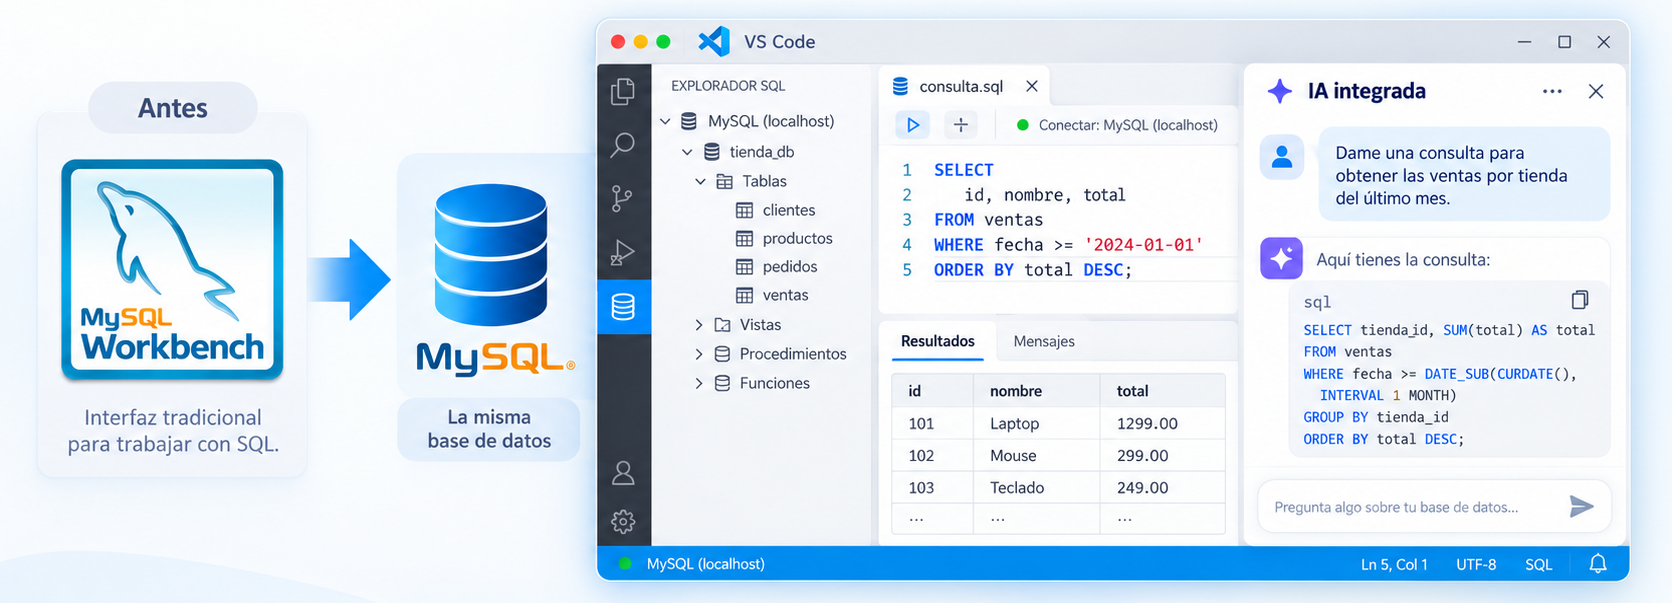Click the EXPLORADOR SQL panel title
The height and width of the screenshot is (603, 1672).
[728, 86]
